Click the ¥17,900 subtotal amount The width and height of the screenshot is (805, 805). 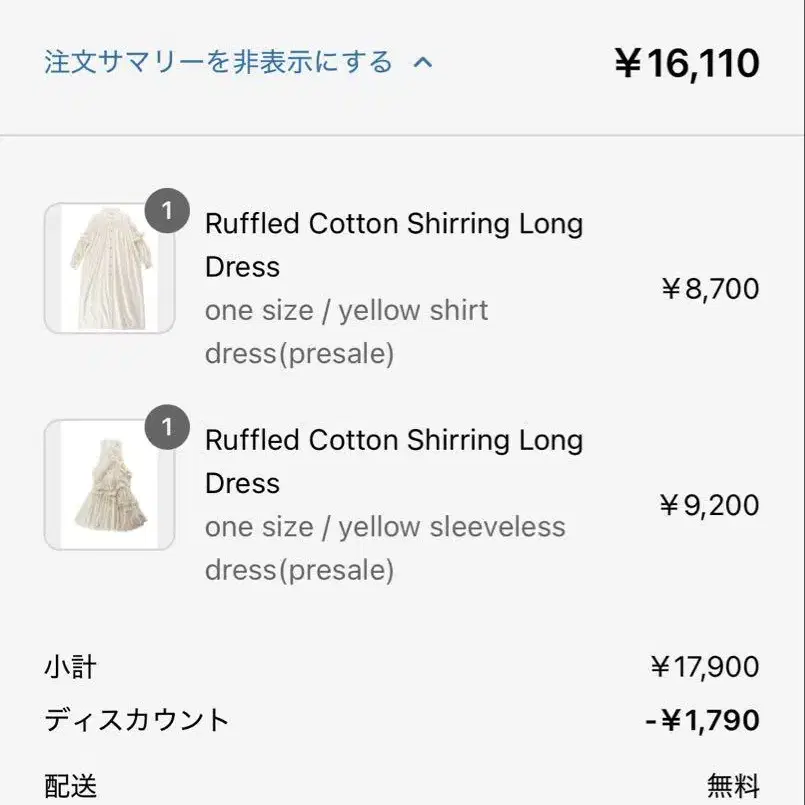pyautogui.click(x=705, y=667)
